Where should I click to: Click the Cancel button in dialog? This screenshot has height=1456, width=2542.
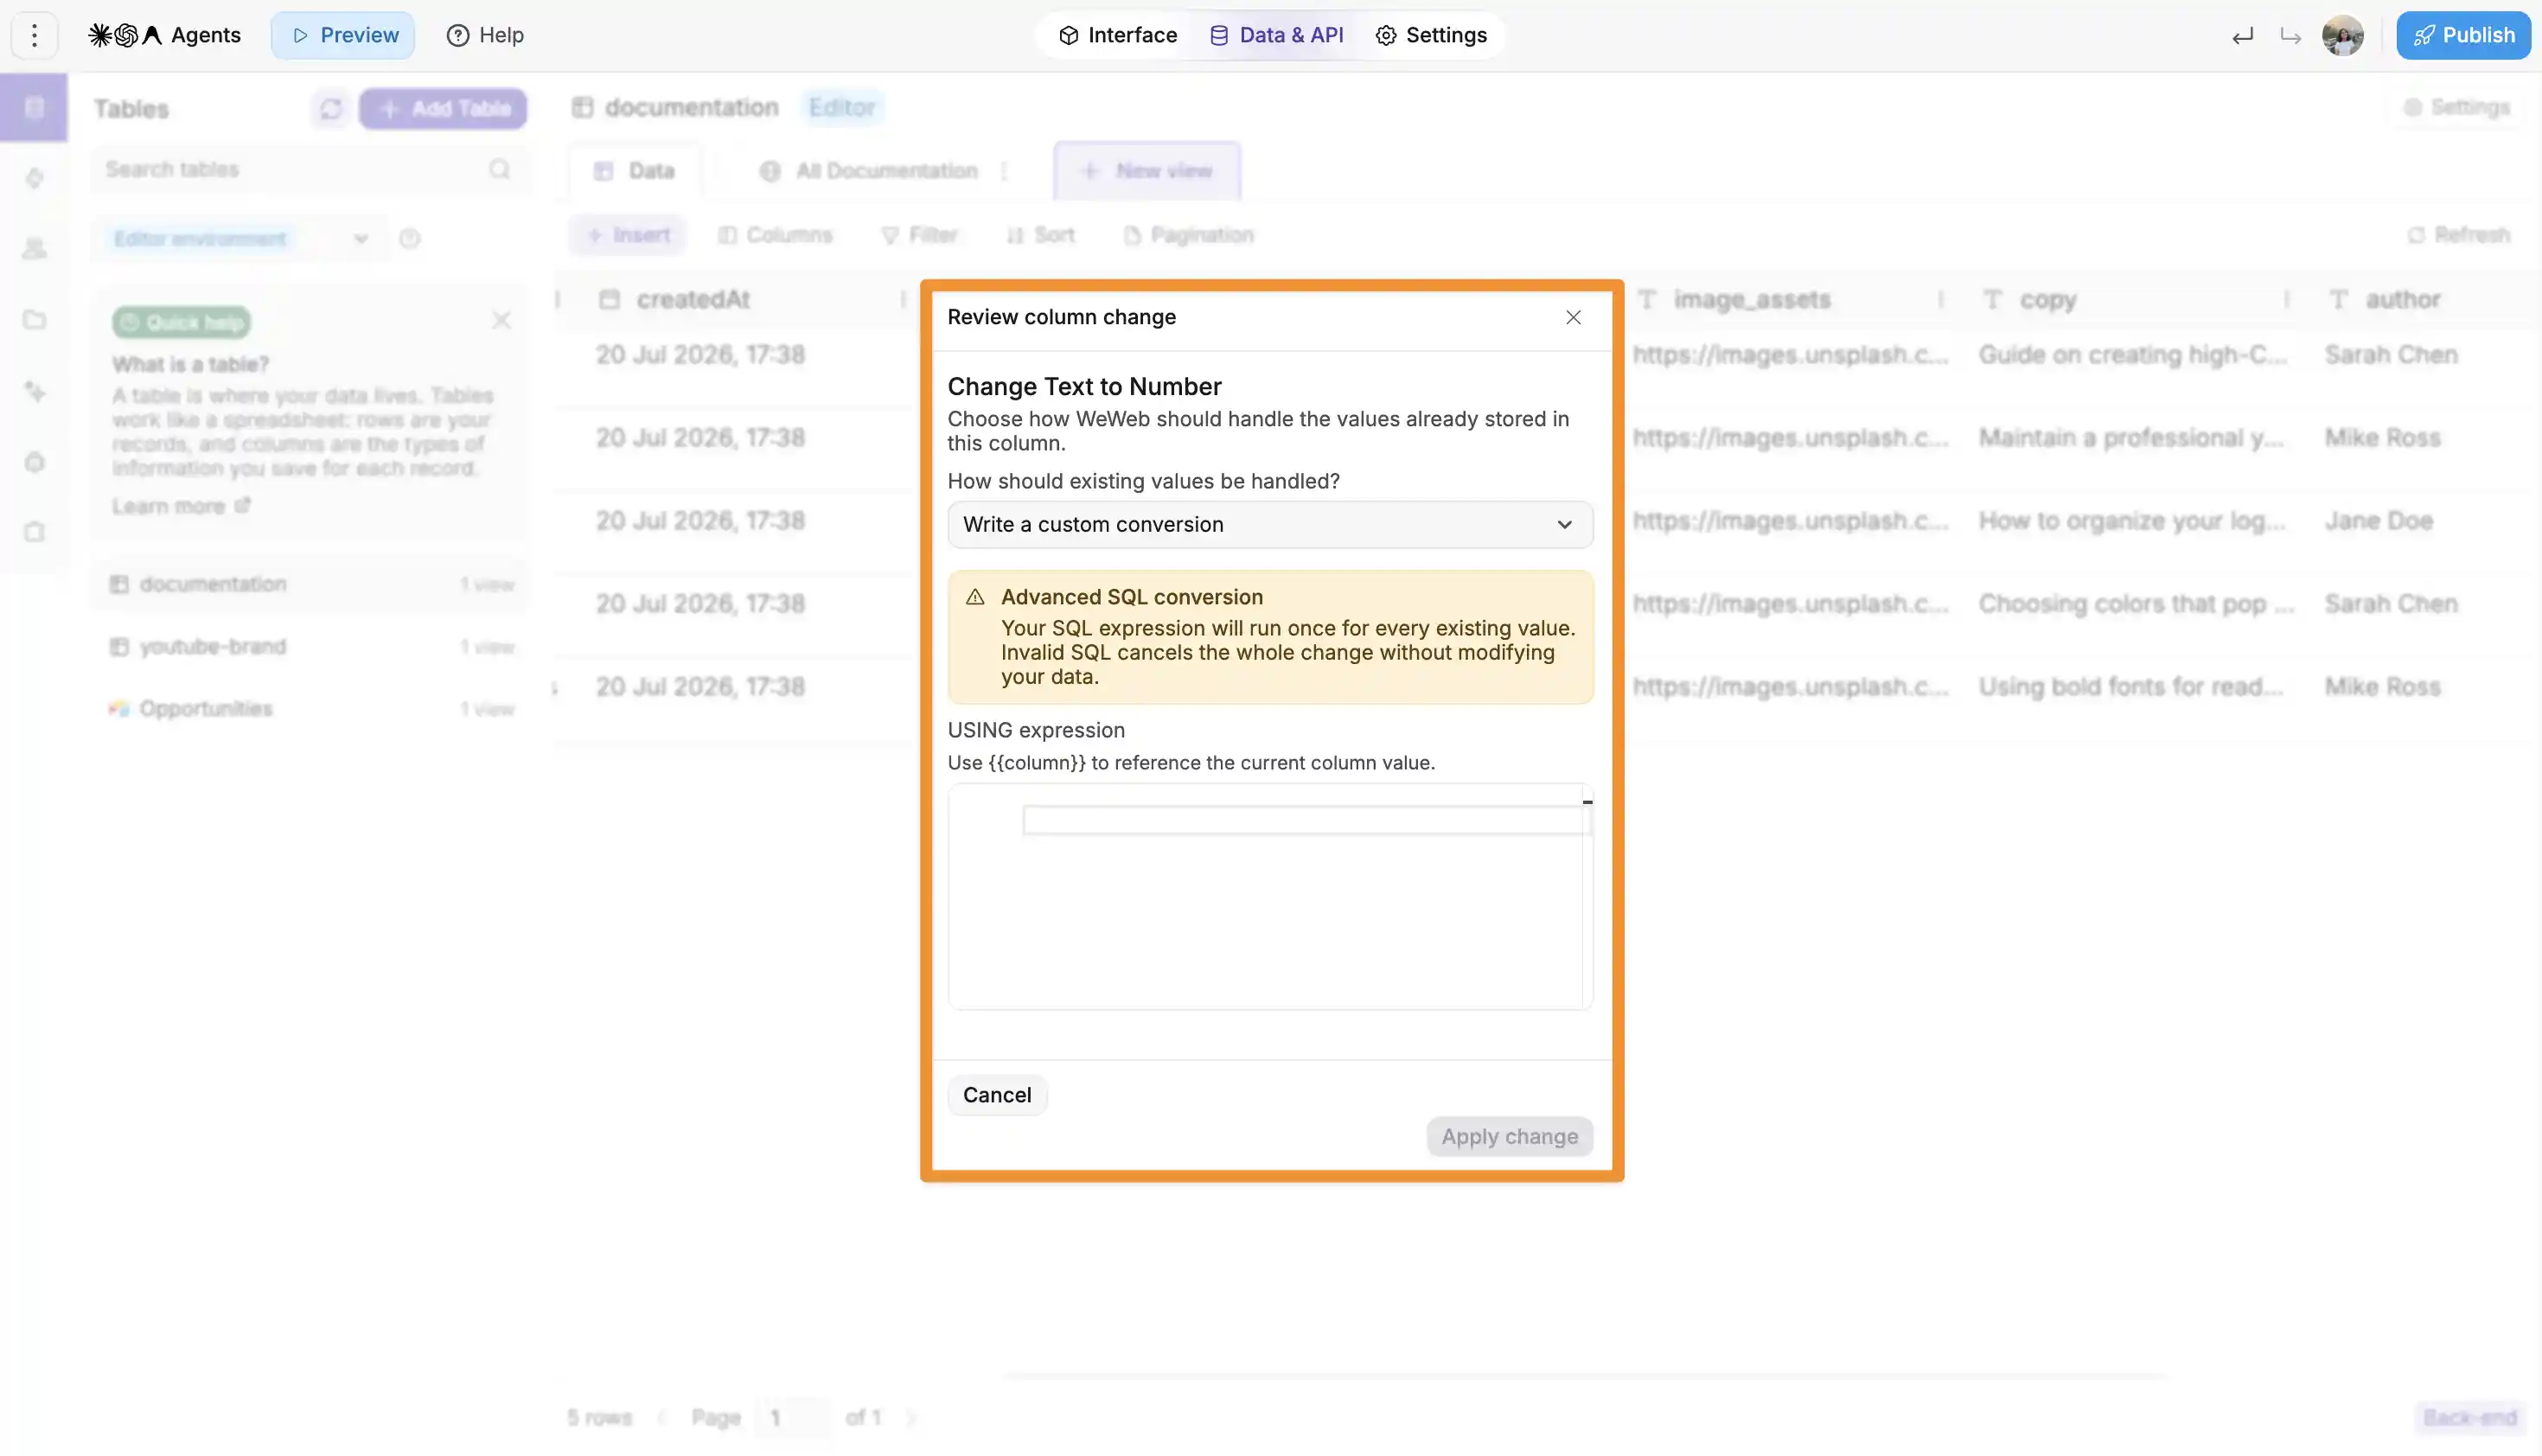pos(997,1095)
